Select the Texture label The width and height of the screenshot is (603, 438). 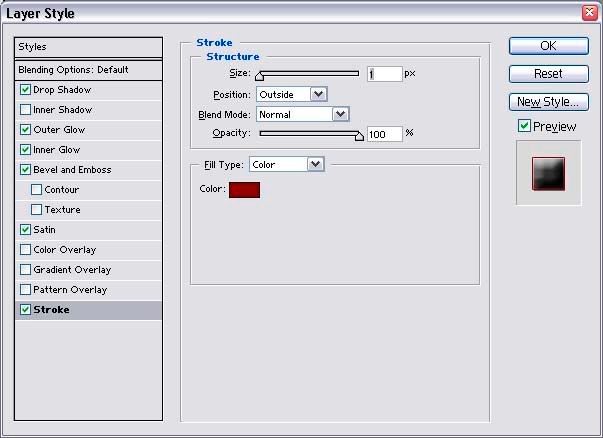62,210
